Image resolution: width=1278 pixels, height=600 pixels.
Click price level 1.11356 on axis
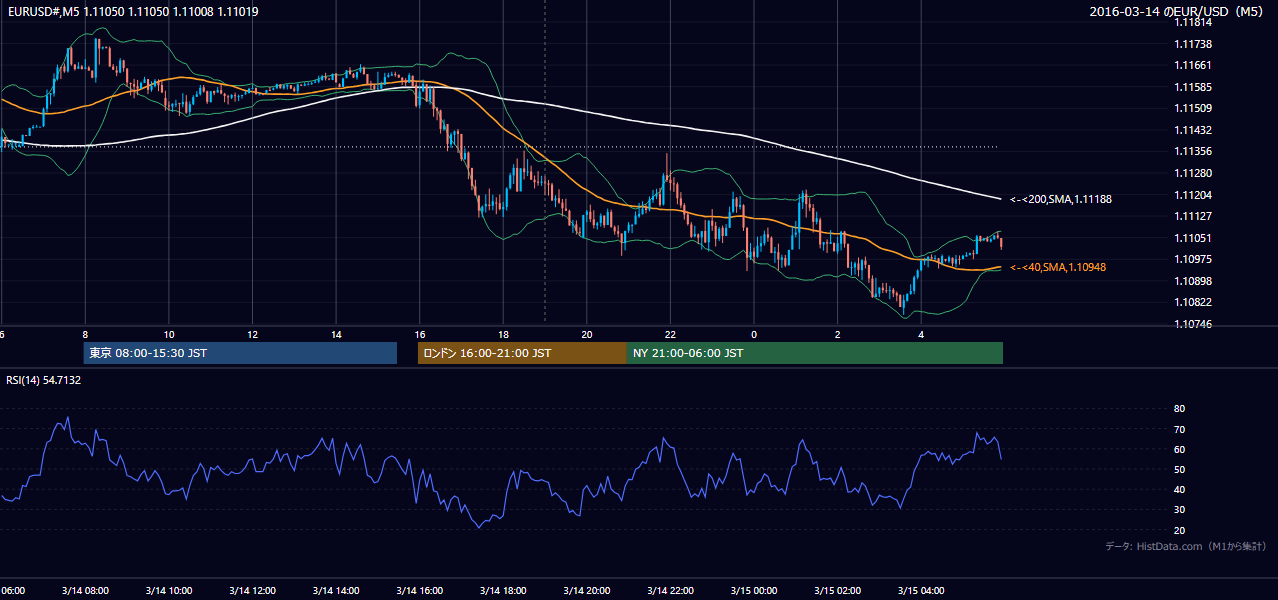(1194, 151)
